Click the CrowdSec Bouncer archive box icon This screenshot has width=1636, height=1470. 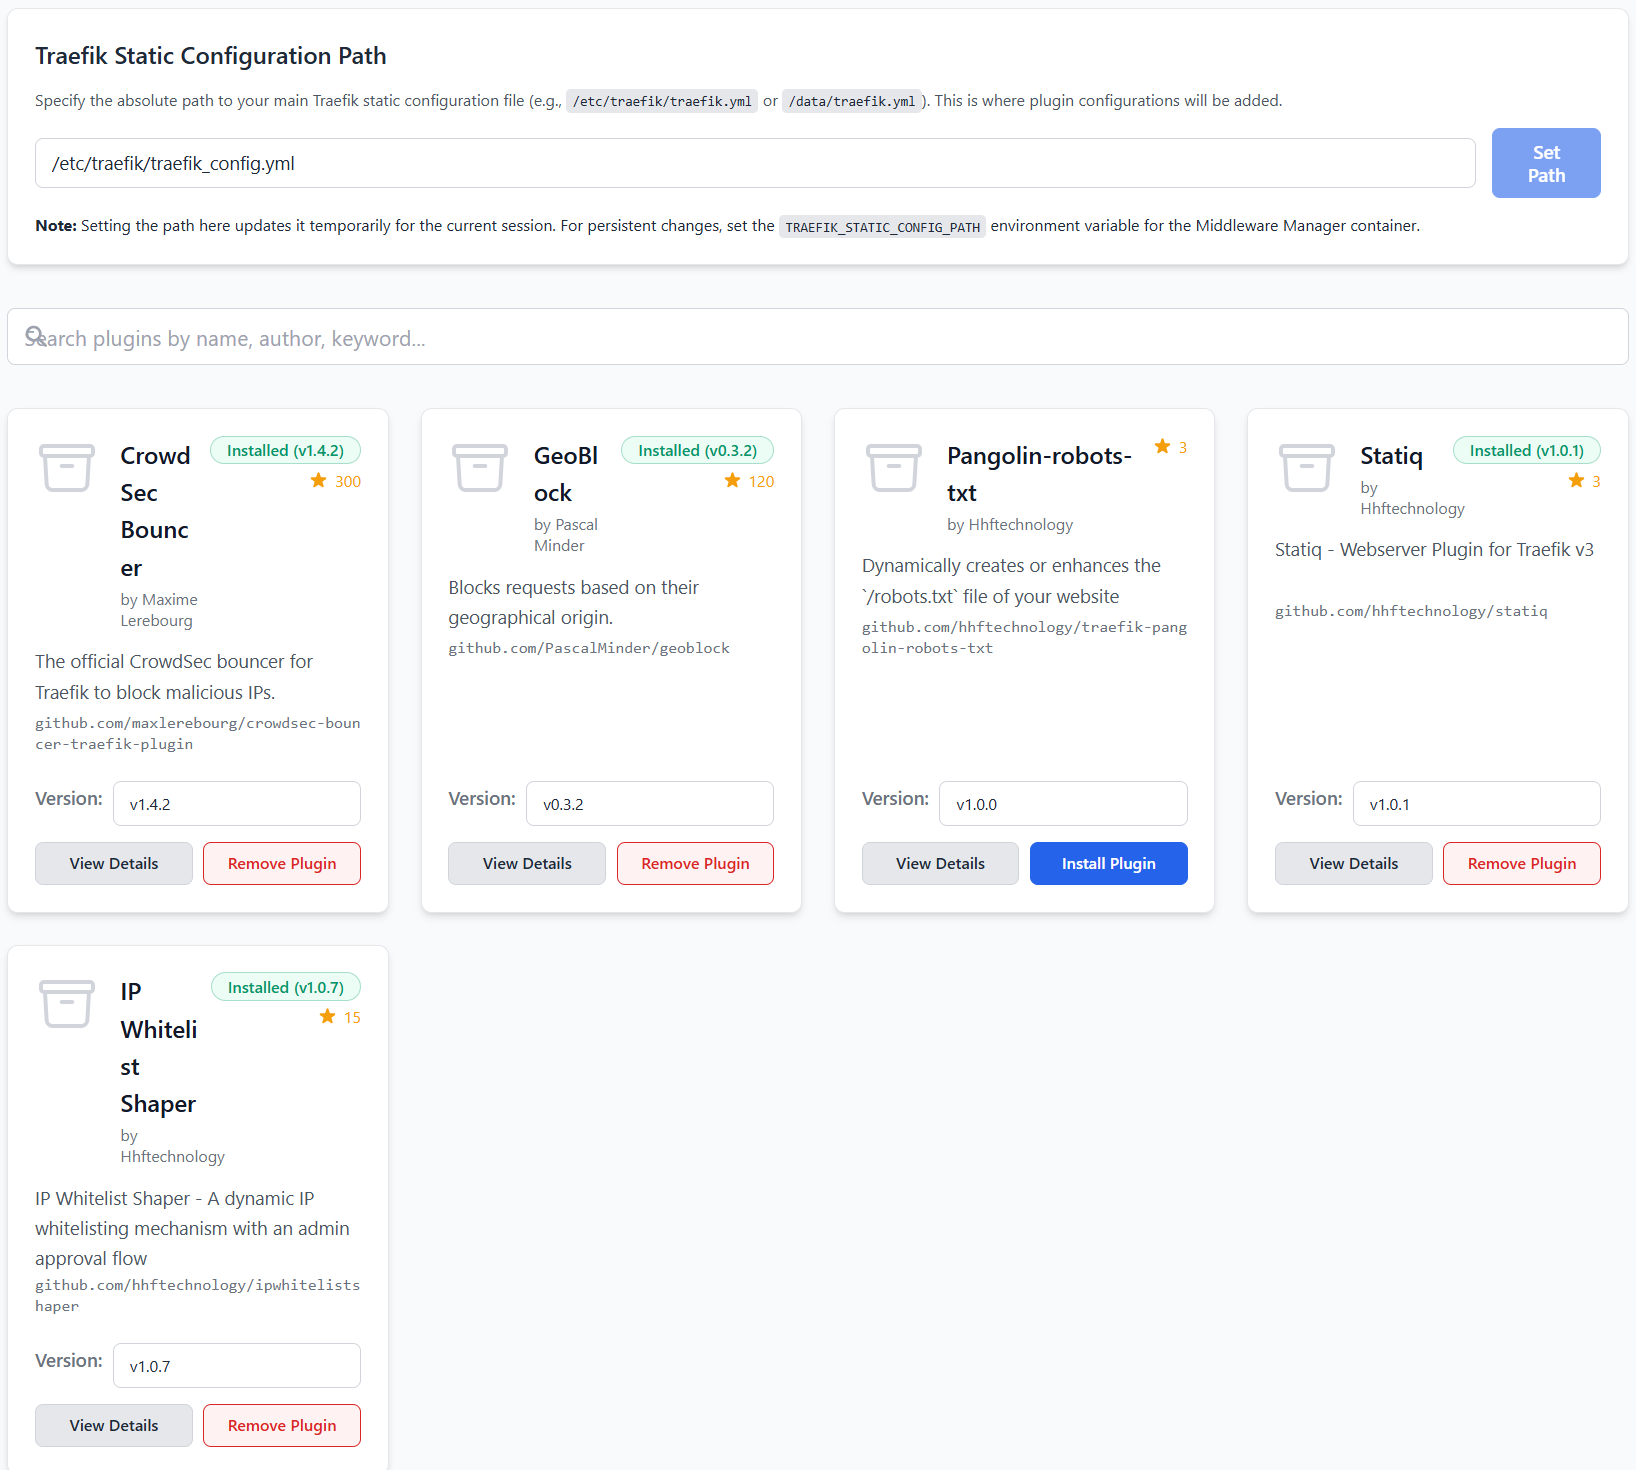click(67, 468)
